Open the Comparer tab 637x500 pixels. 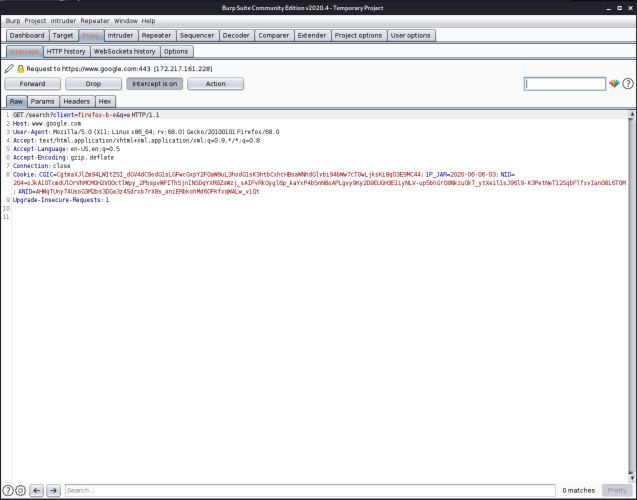pyautogui.click(x=274, y=35)
